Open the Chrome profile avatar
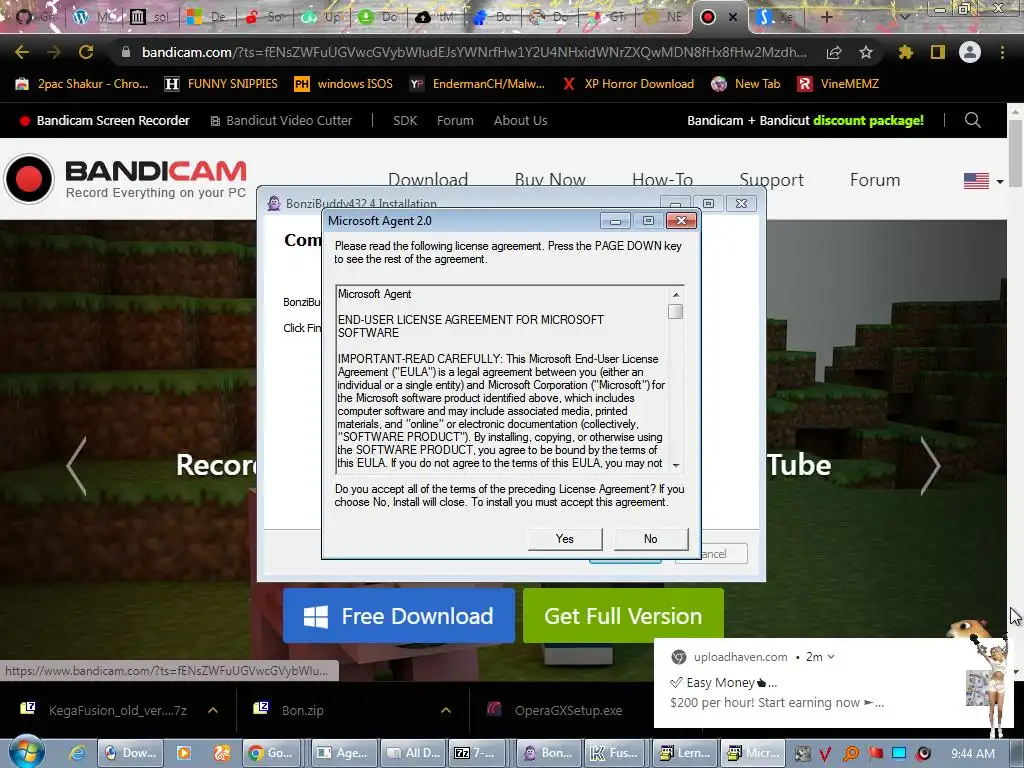This screenshot has height=768, width=1024. pyautogui.click(x=970, y=52)
